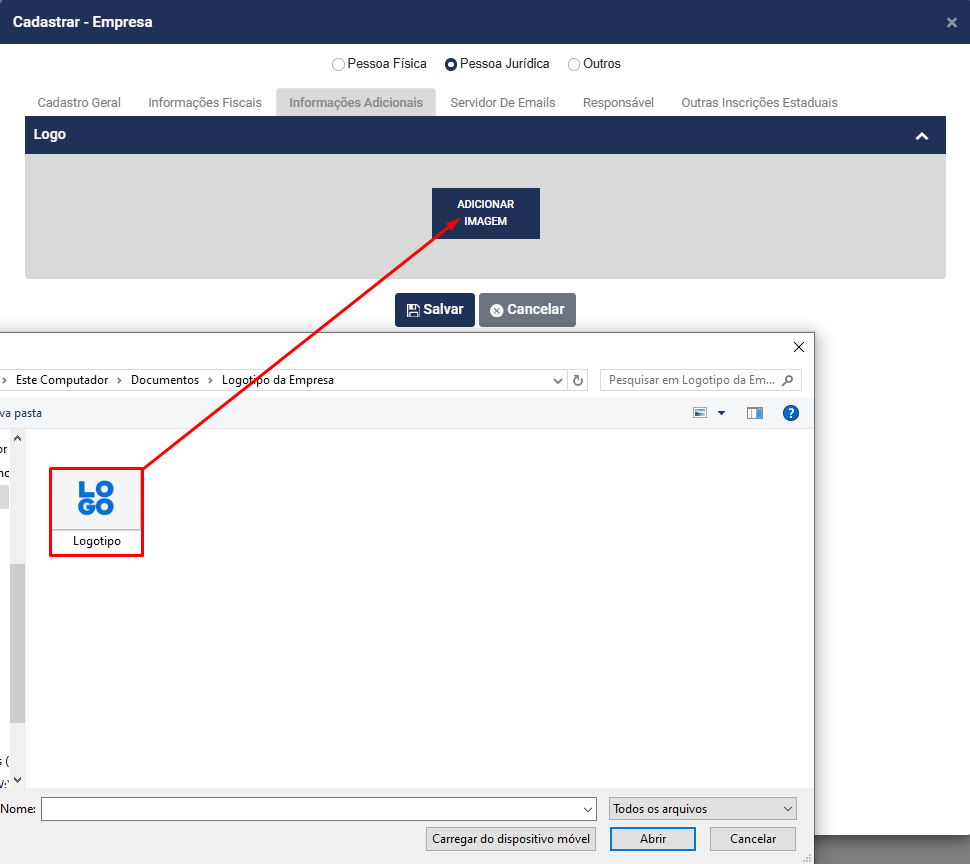
Task: Toggle the preview pane icon
Action: (755, 413)
